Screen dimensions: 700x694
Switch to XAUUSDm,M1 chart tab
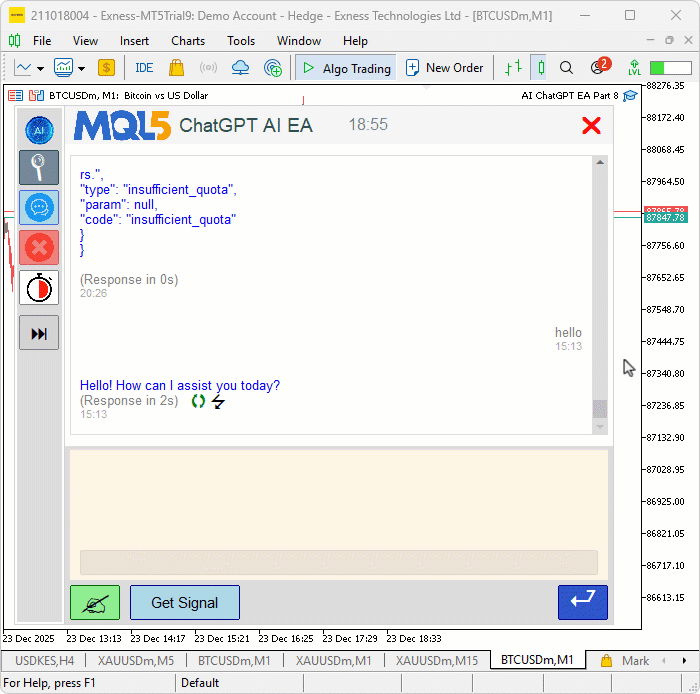click(333, 661)
